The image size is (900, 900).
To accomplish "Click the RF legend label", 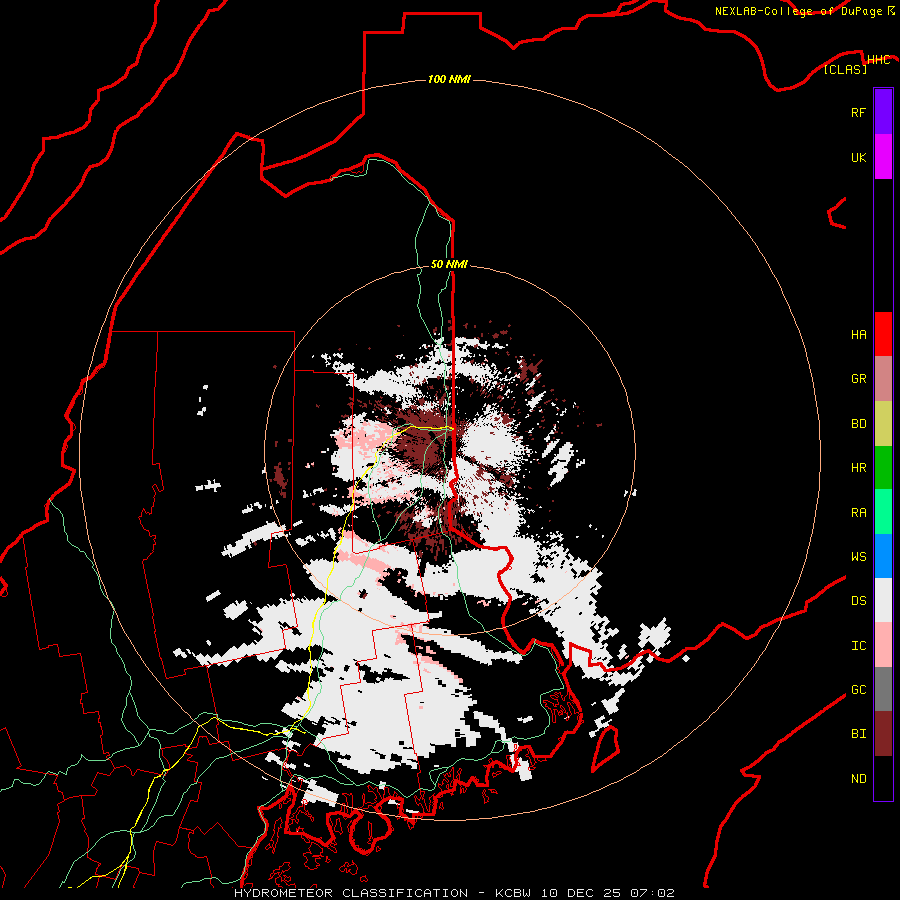I will point(858,113).
